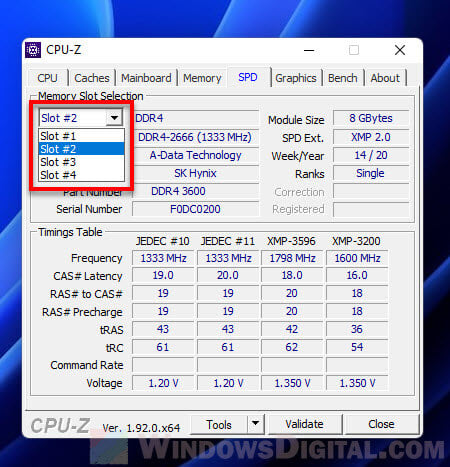Click the JEDEC #11 column header

pyautogui.click(x=228, y=241)
